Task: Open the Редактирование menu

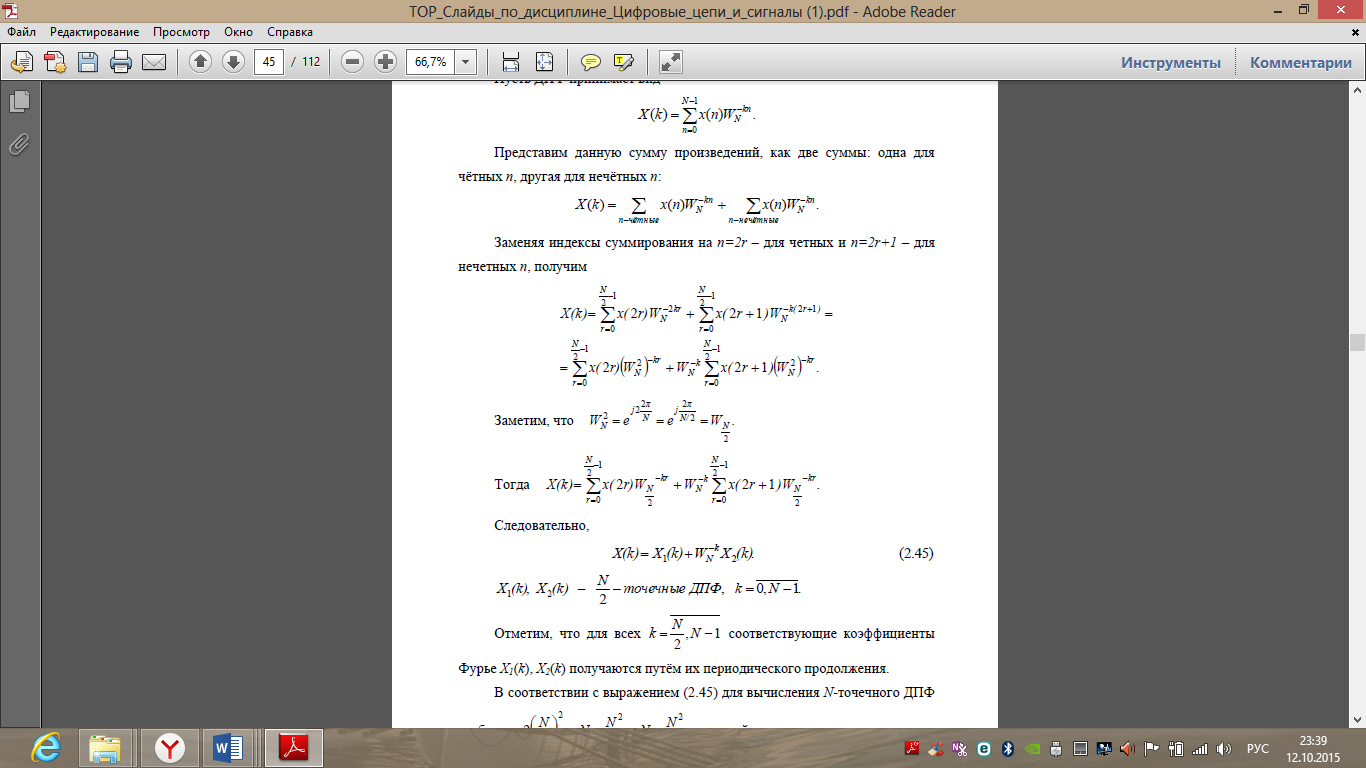Action: pos(96,32)
